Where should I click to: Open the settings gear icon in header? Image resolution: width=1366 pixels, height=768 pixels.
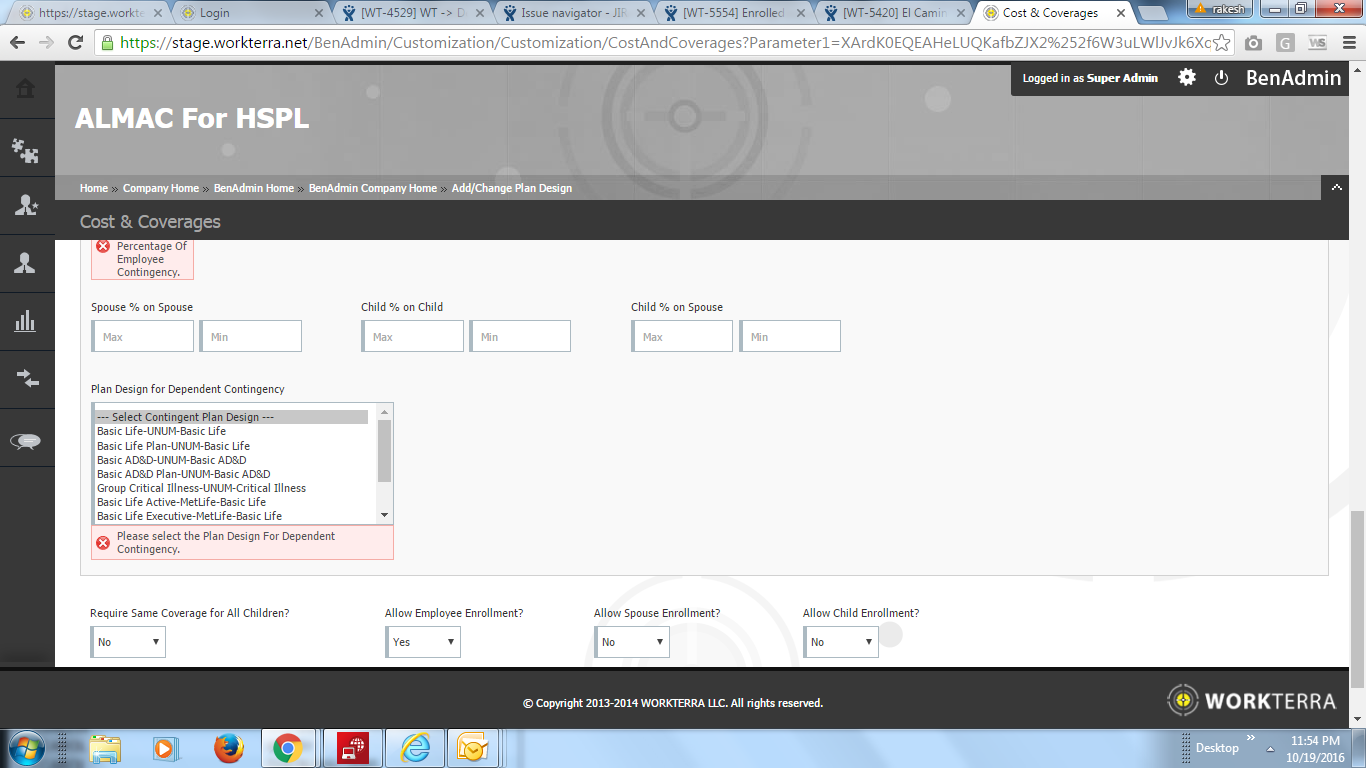pos(1187,78)
